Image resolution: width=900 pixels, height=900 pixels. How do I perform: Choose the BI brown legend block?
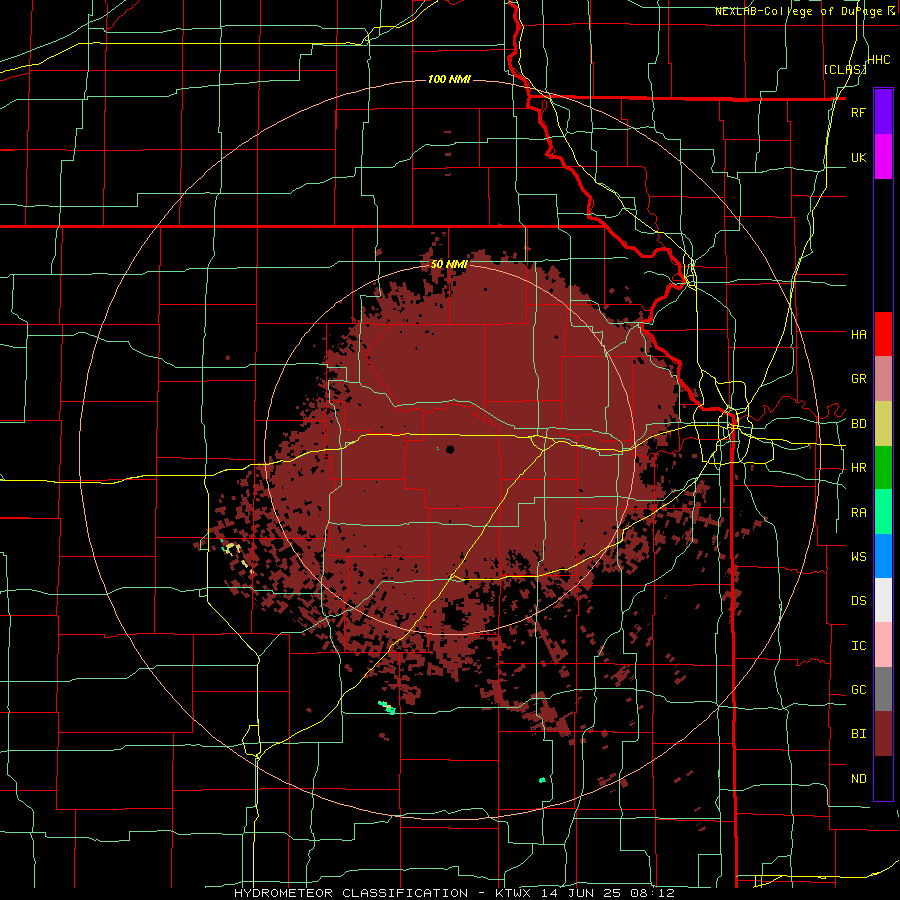click(x=883, y=734)
